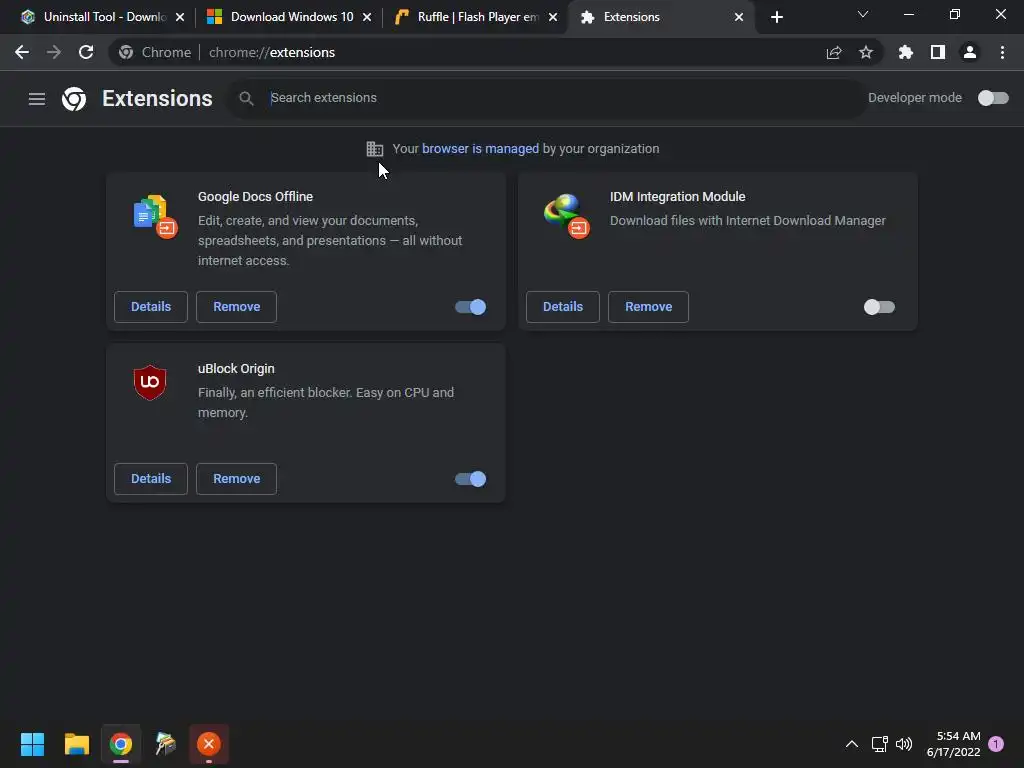Expand the tab search dropdown arrow
1024x768 pixels.
click(x=863, y=14)
